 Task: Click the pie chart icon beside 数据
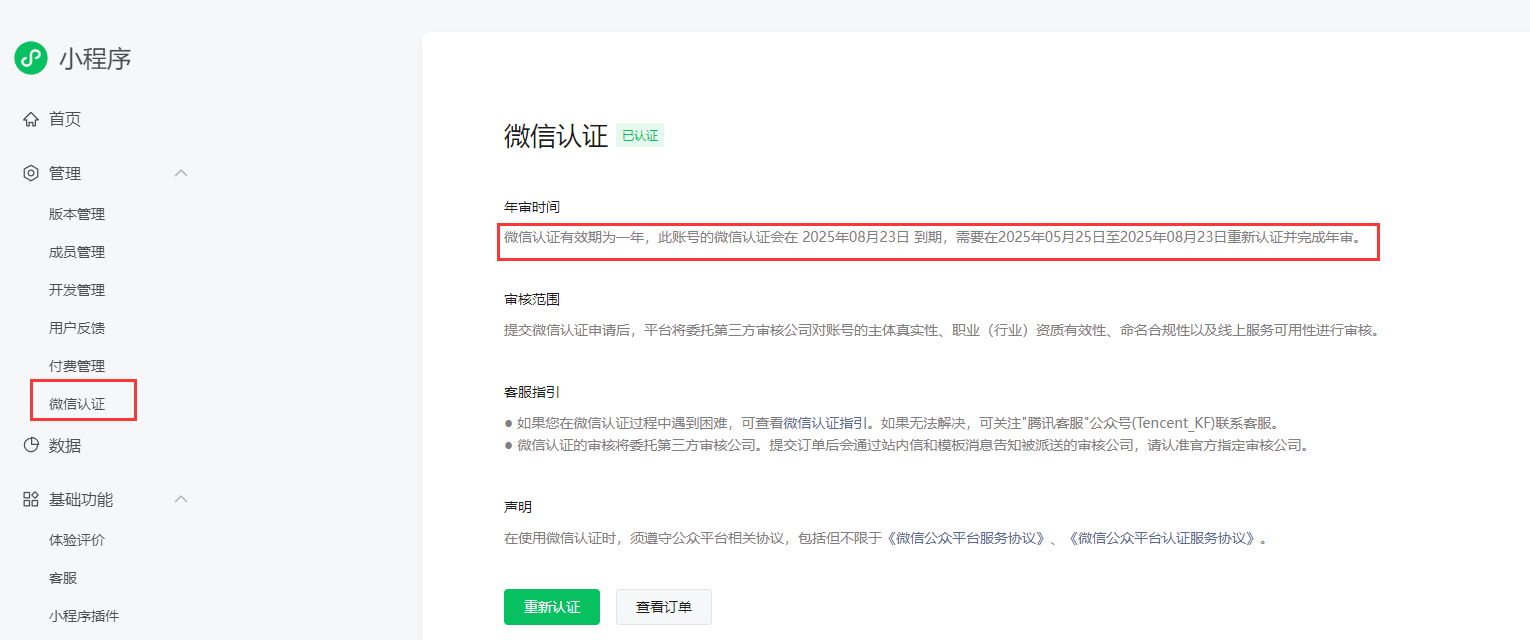tap(31, 445)
